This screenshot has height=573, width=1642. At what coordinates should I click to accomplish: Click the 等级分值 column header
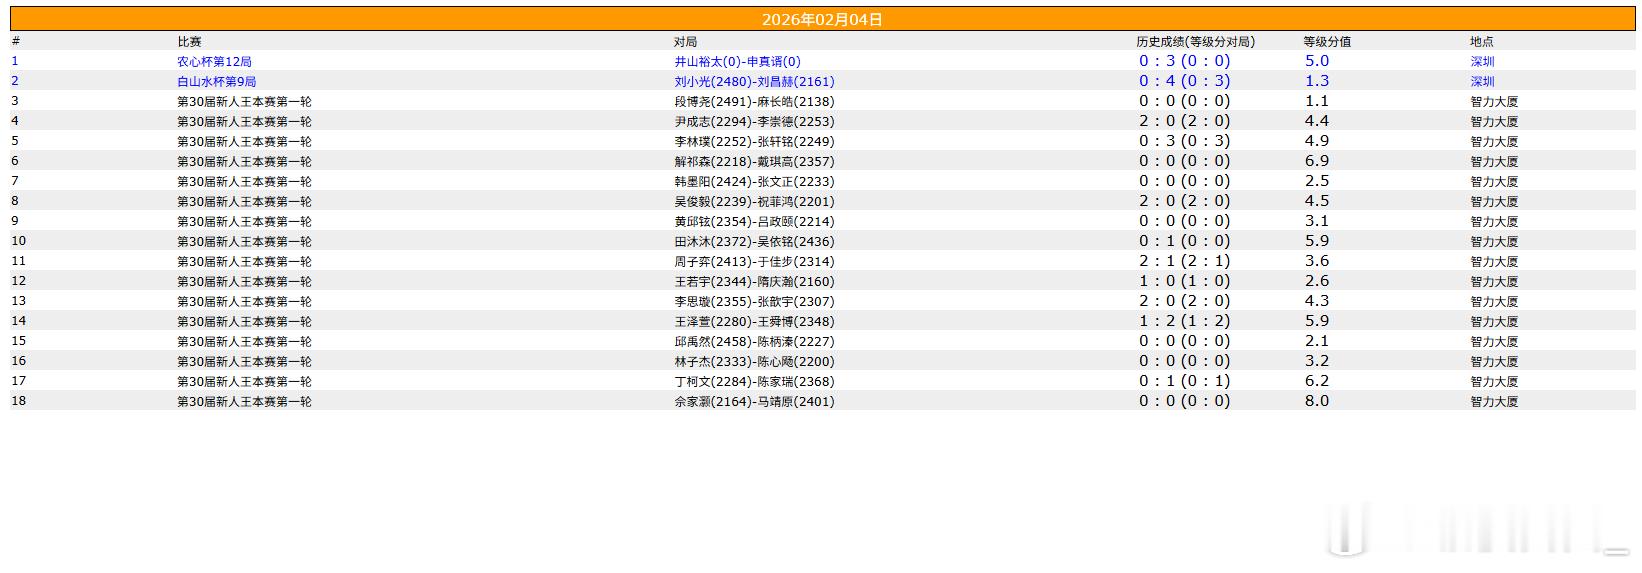[1327, 41]
